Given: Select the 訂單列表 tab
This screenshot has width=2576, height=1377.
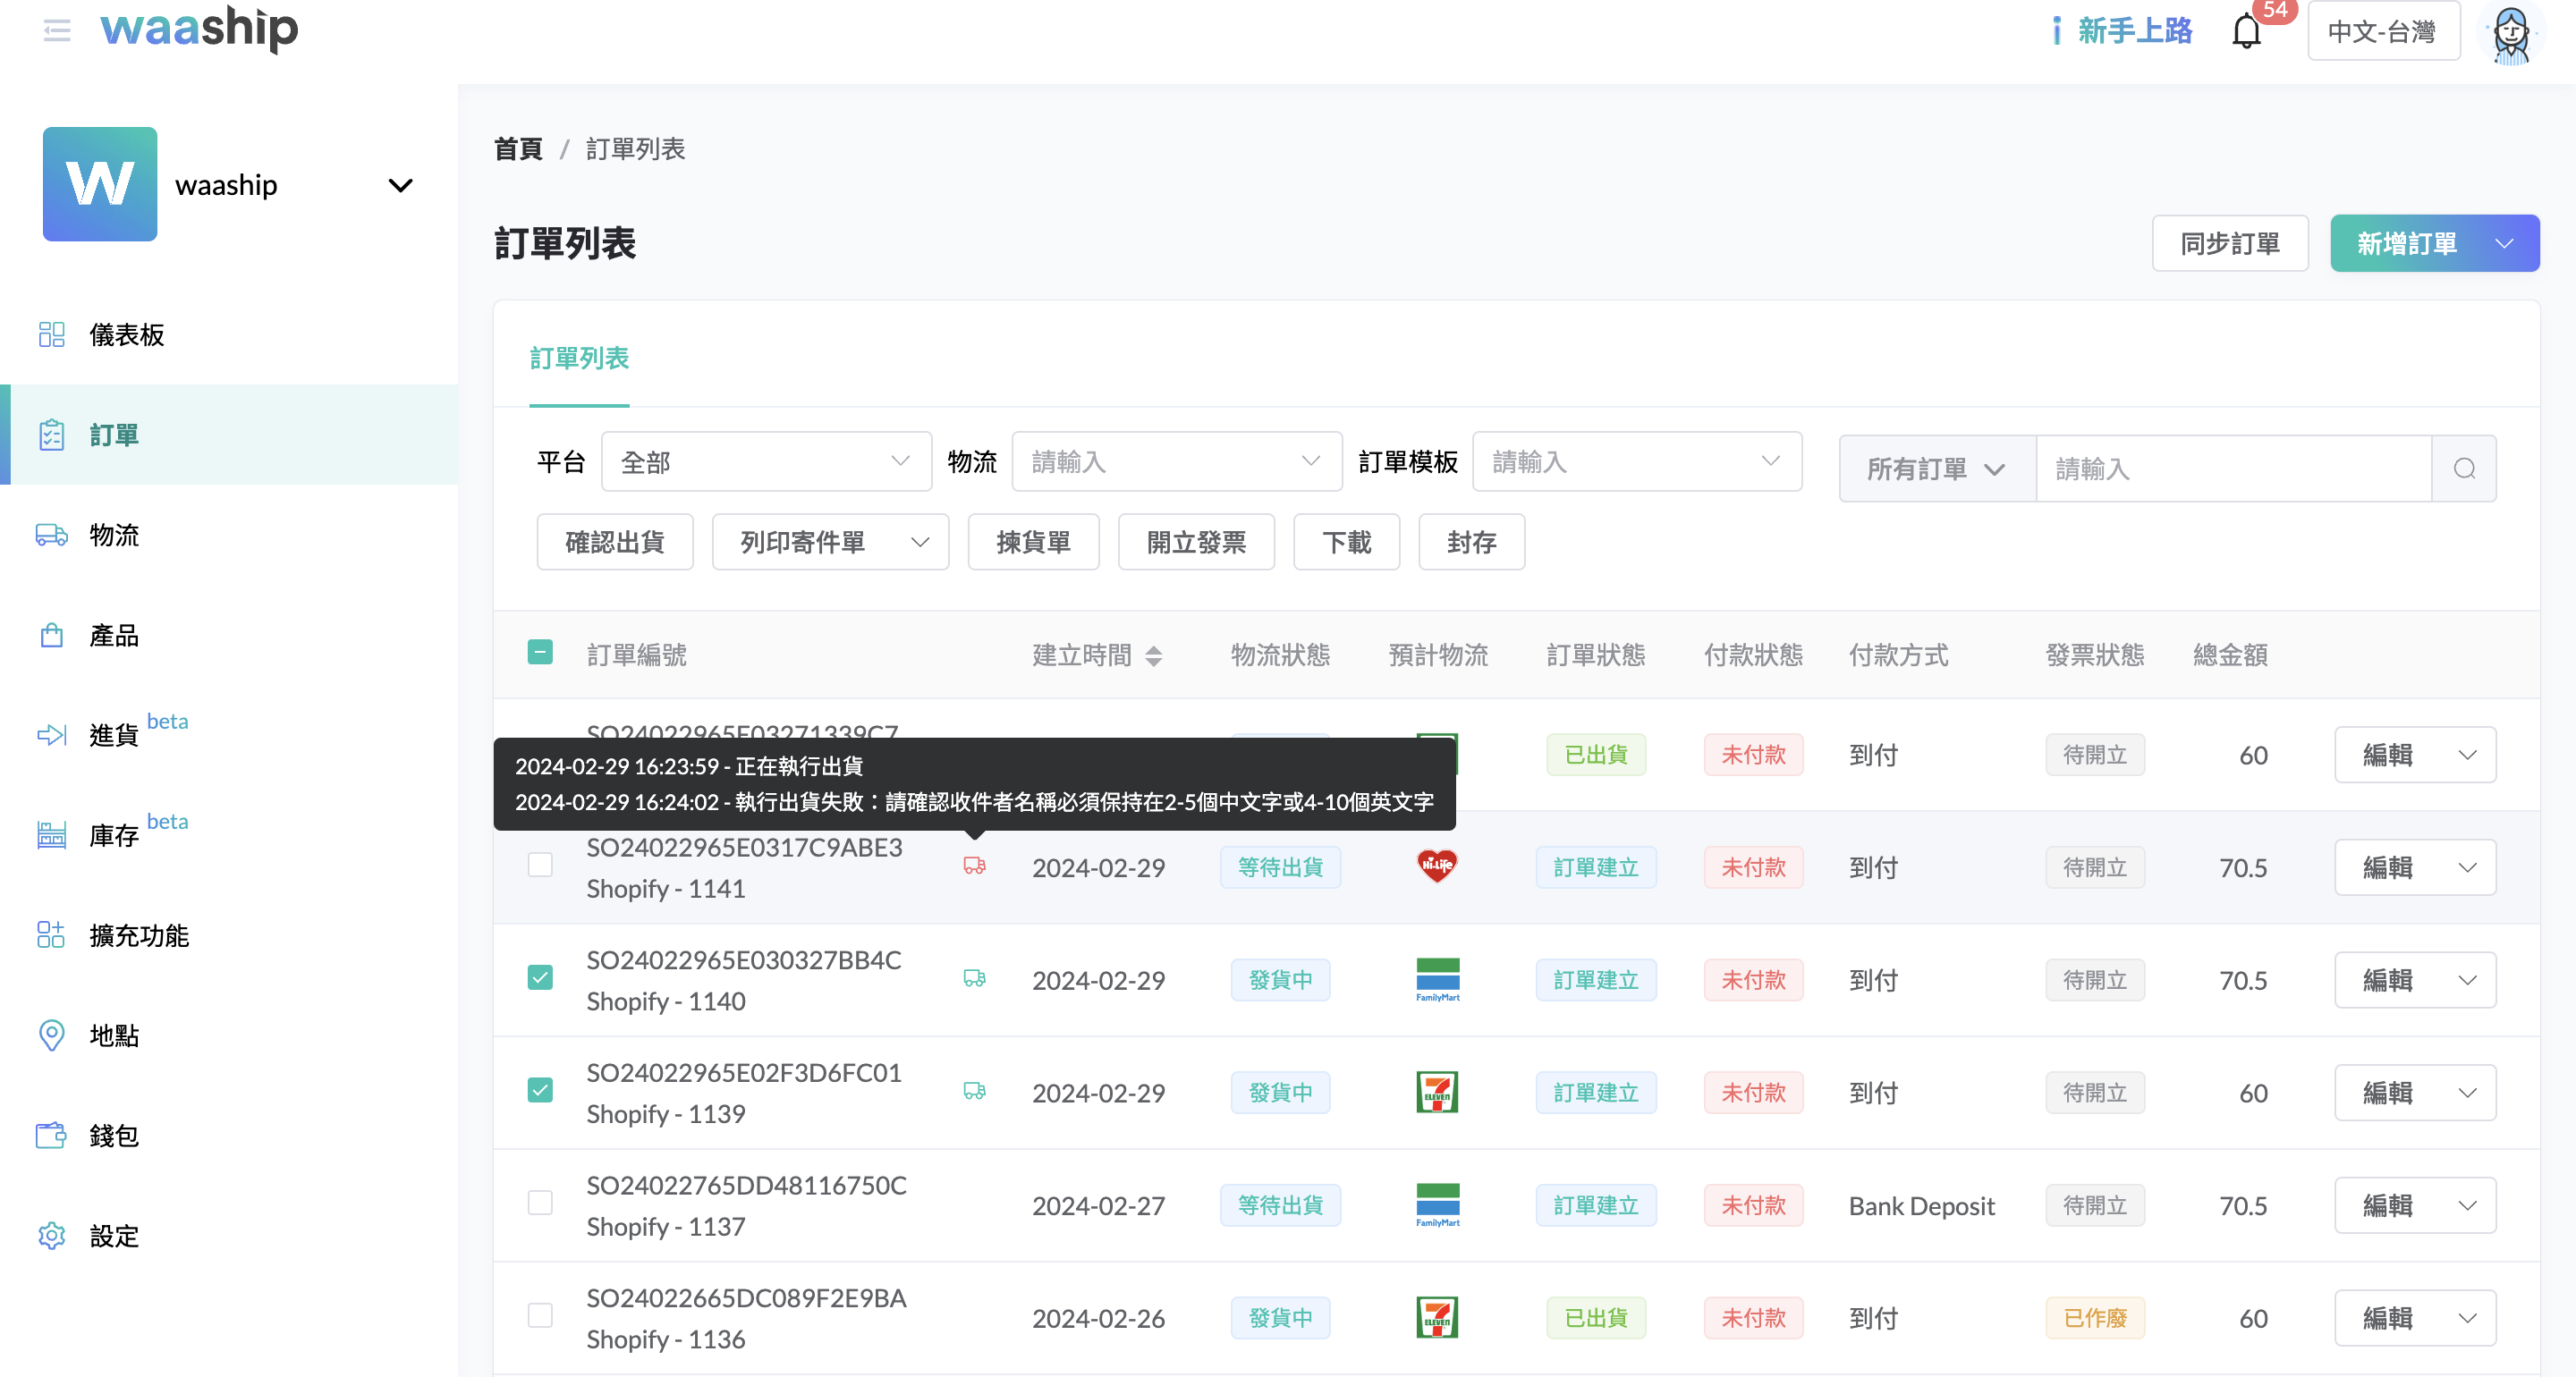Looking at the screenshot, I should [x=579, y=358].
